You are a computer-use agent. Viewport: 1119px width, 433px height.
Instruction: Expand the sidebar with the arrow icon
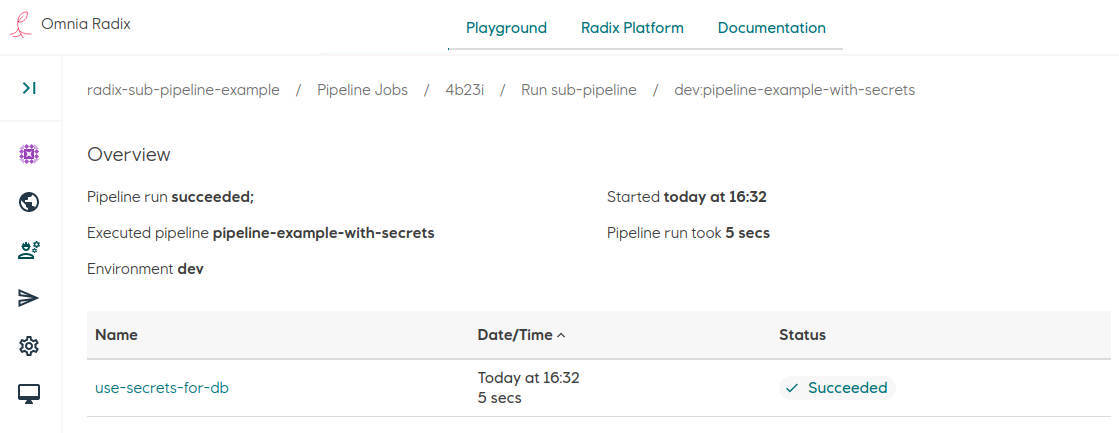click(29, 88)
